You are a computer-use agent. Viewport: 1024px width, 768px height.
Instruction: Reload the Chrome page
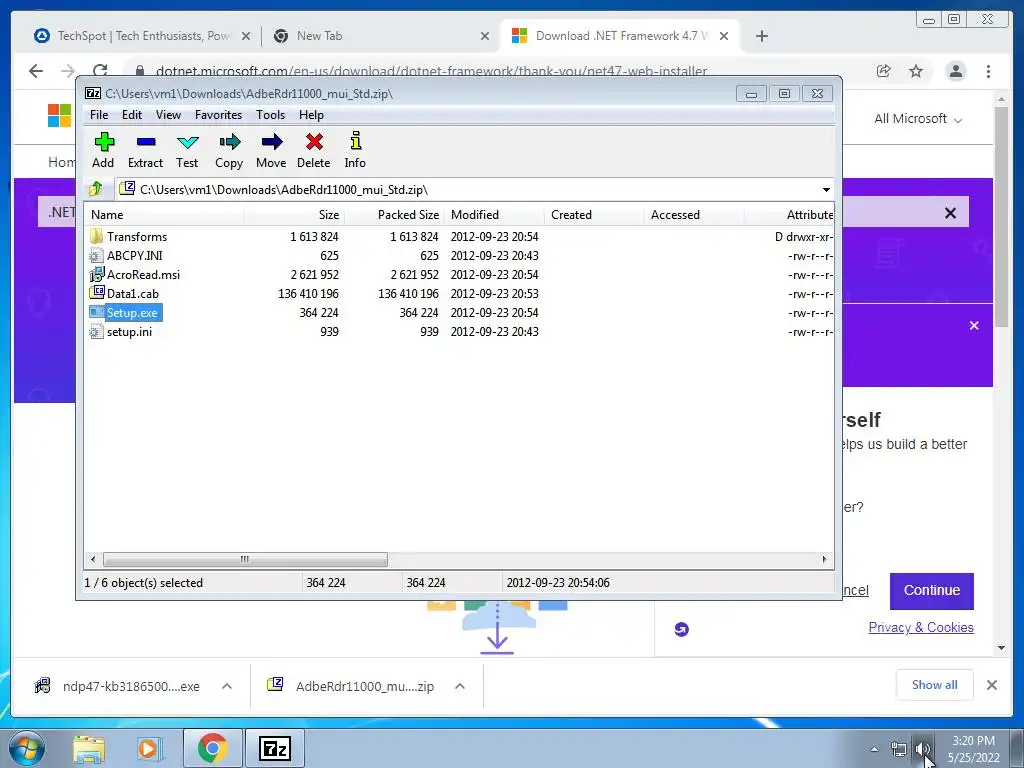[x=100, y=71]
